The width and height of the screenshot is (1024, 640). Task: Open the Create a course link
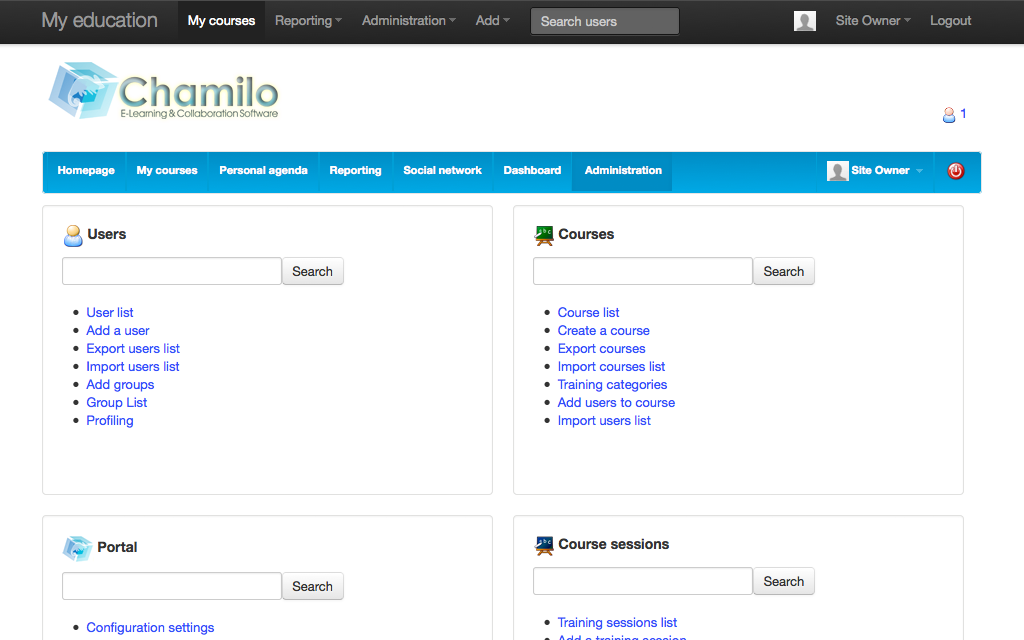click(x=603, y=330)
